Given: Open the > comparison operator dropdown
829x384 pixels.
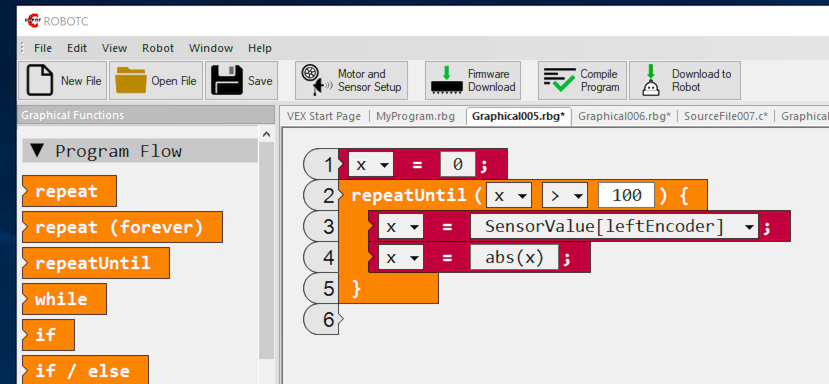Looking at the screenshot, I should (x=565, y=196).
